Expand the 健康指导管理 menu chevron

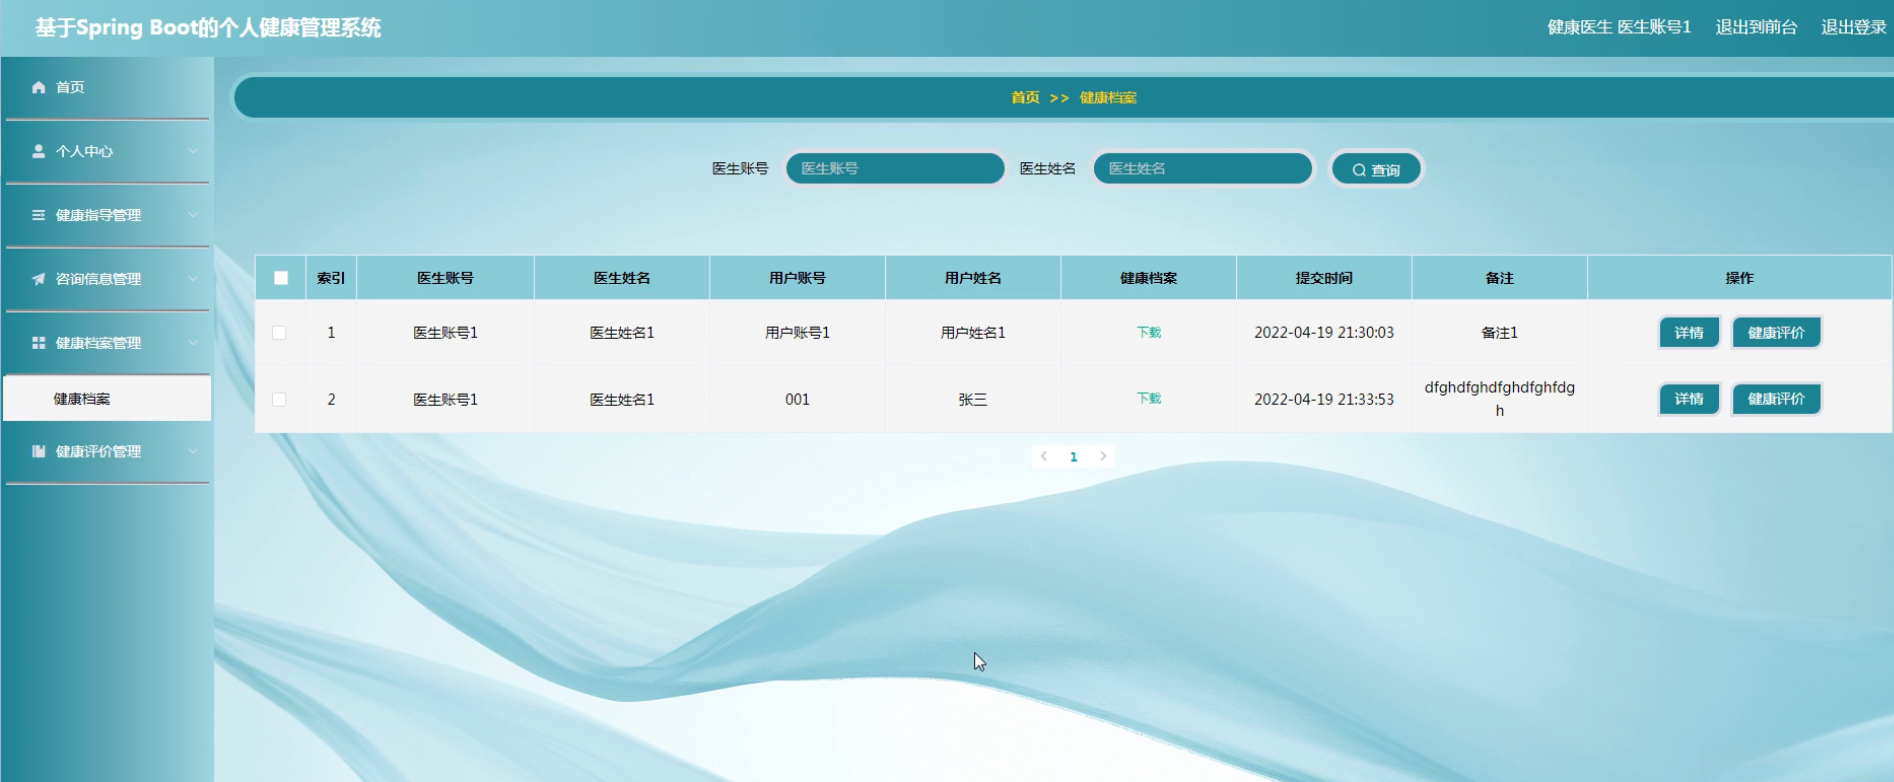[x=193, y=215]
